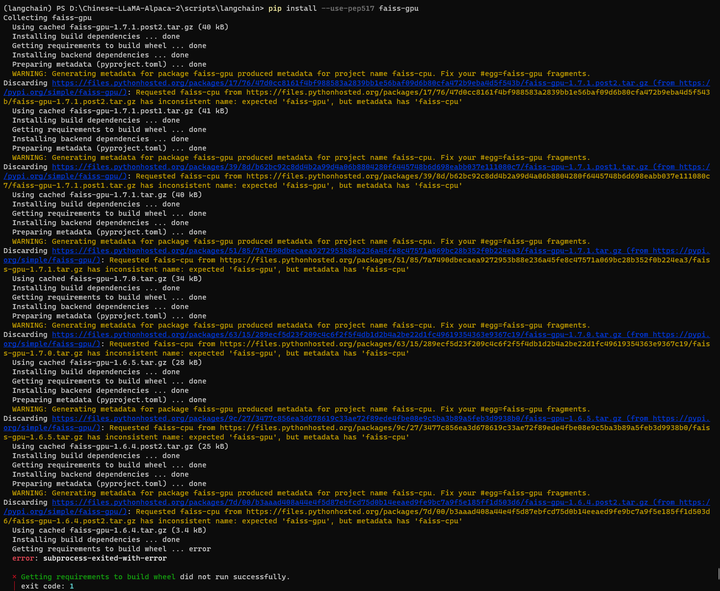Click yellow 's-gpu-1.6.5.tar.gz has inconsistent name' line
The height and width of the screenshot is (591, 720).
[206, 438]
